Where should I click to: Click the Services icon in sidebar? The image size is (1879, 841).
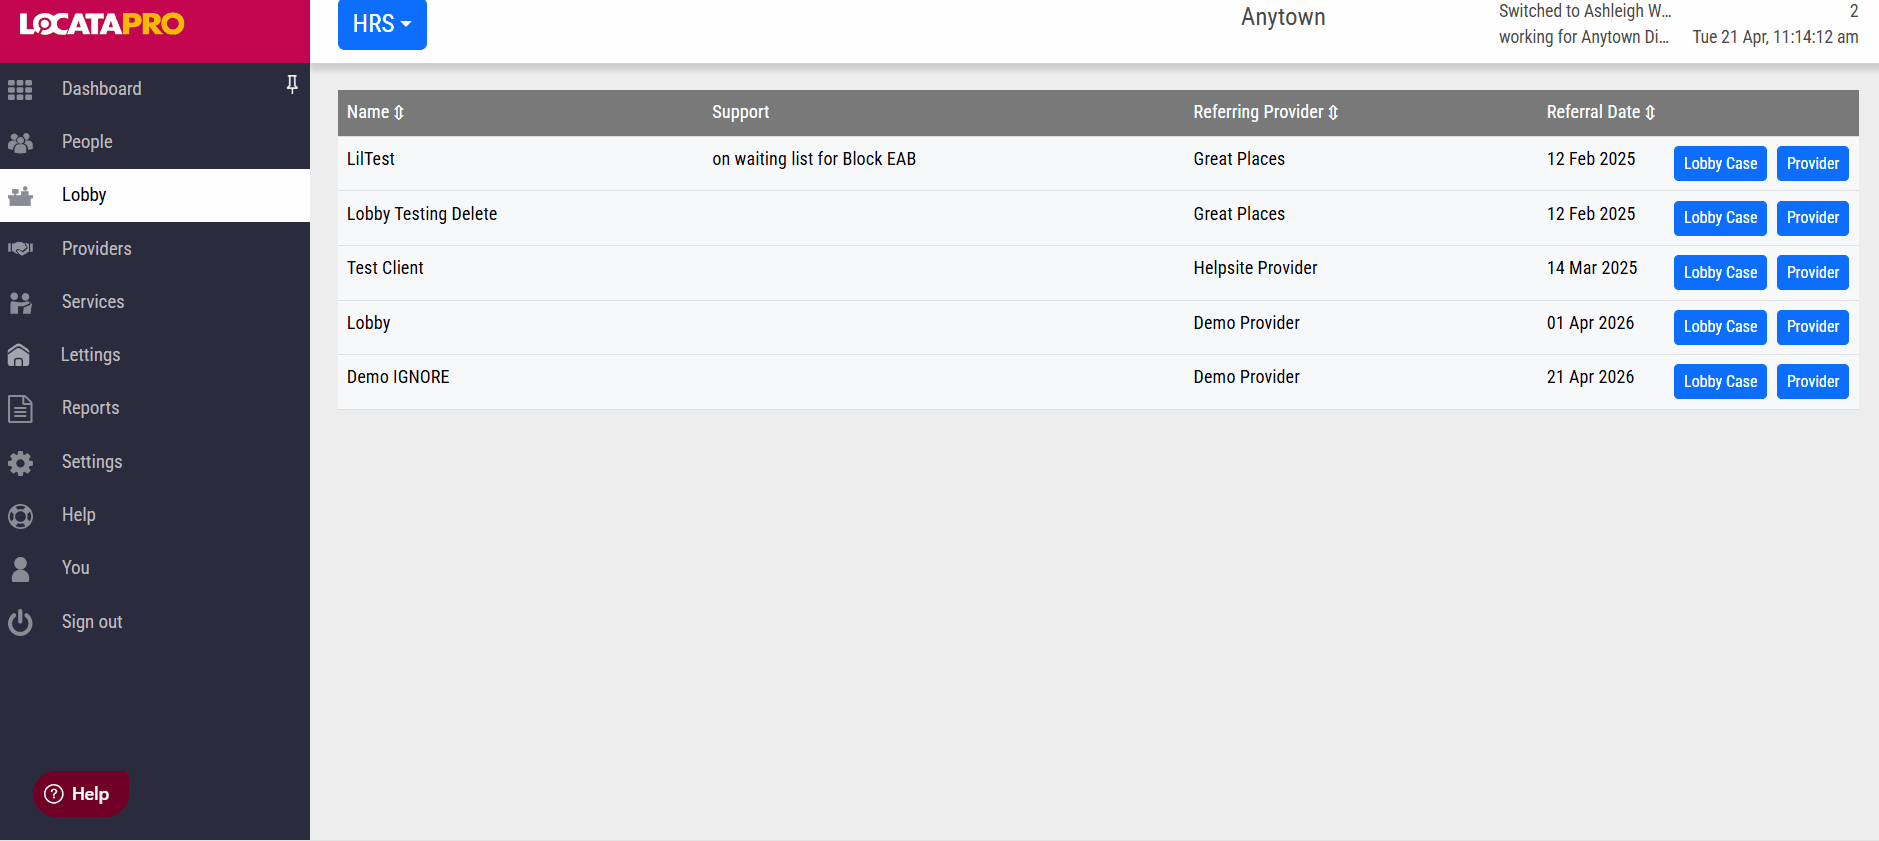20,302
